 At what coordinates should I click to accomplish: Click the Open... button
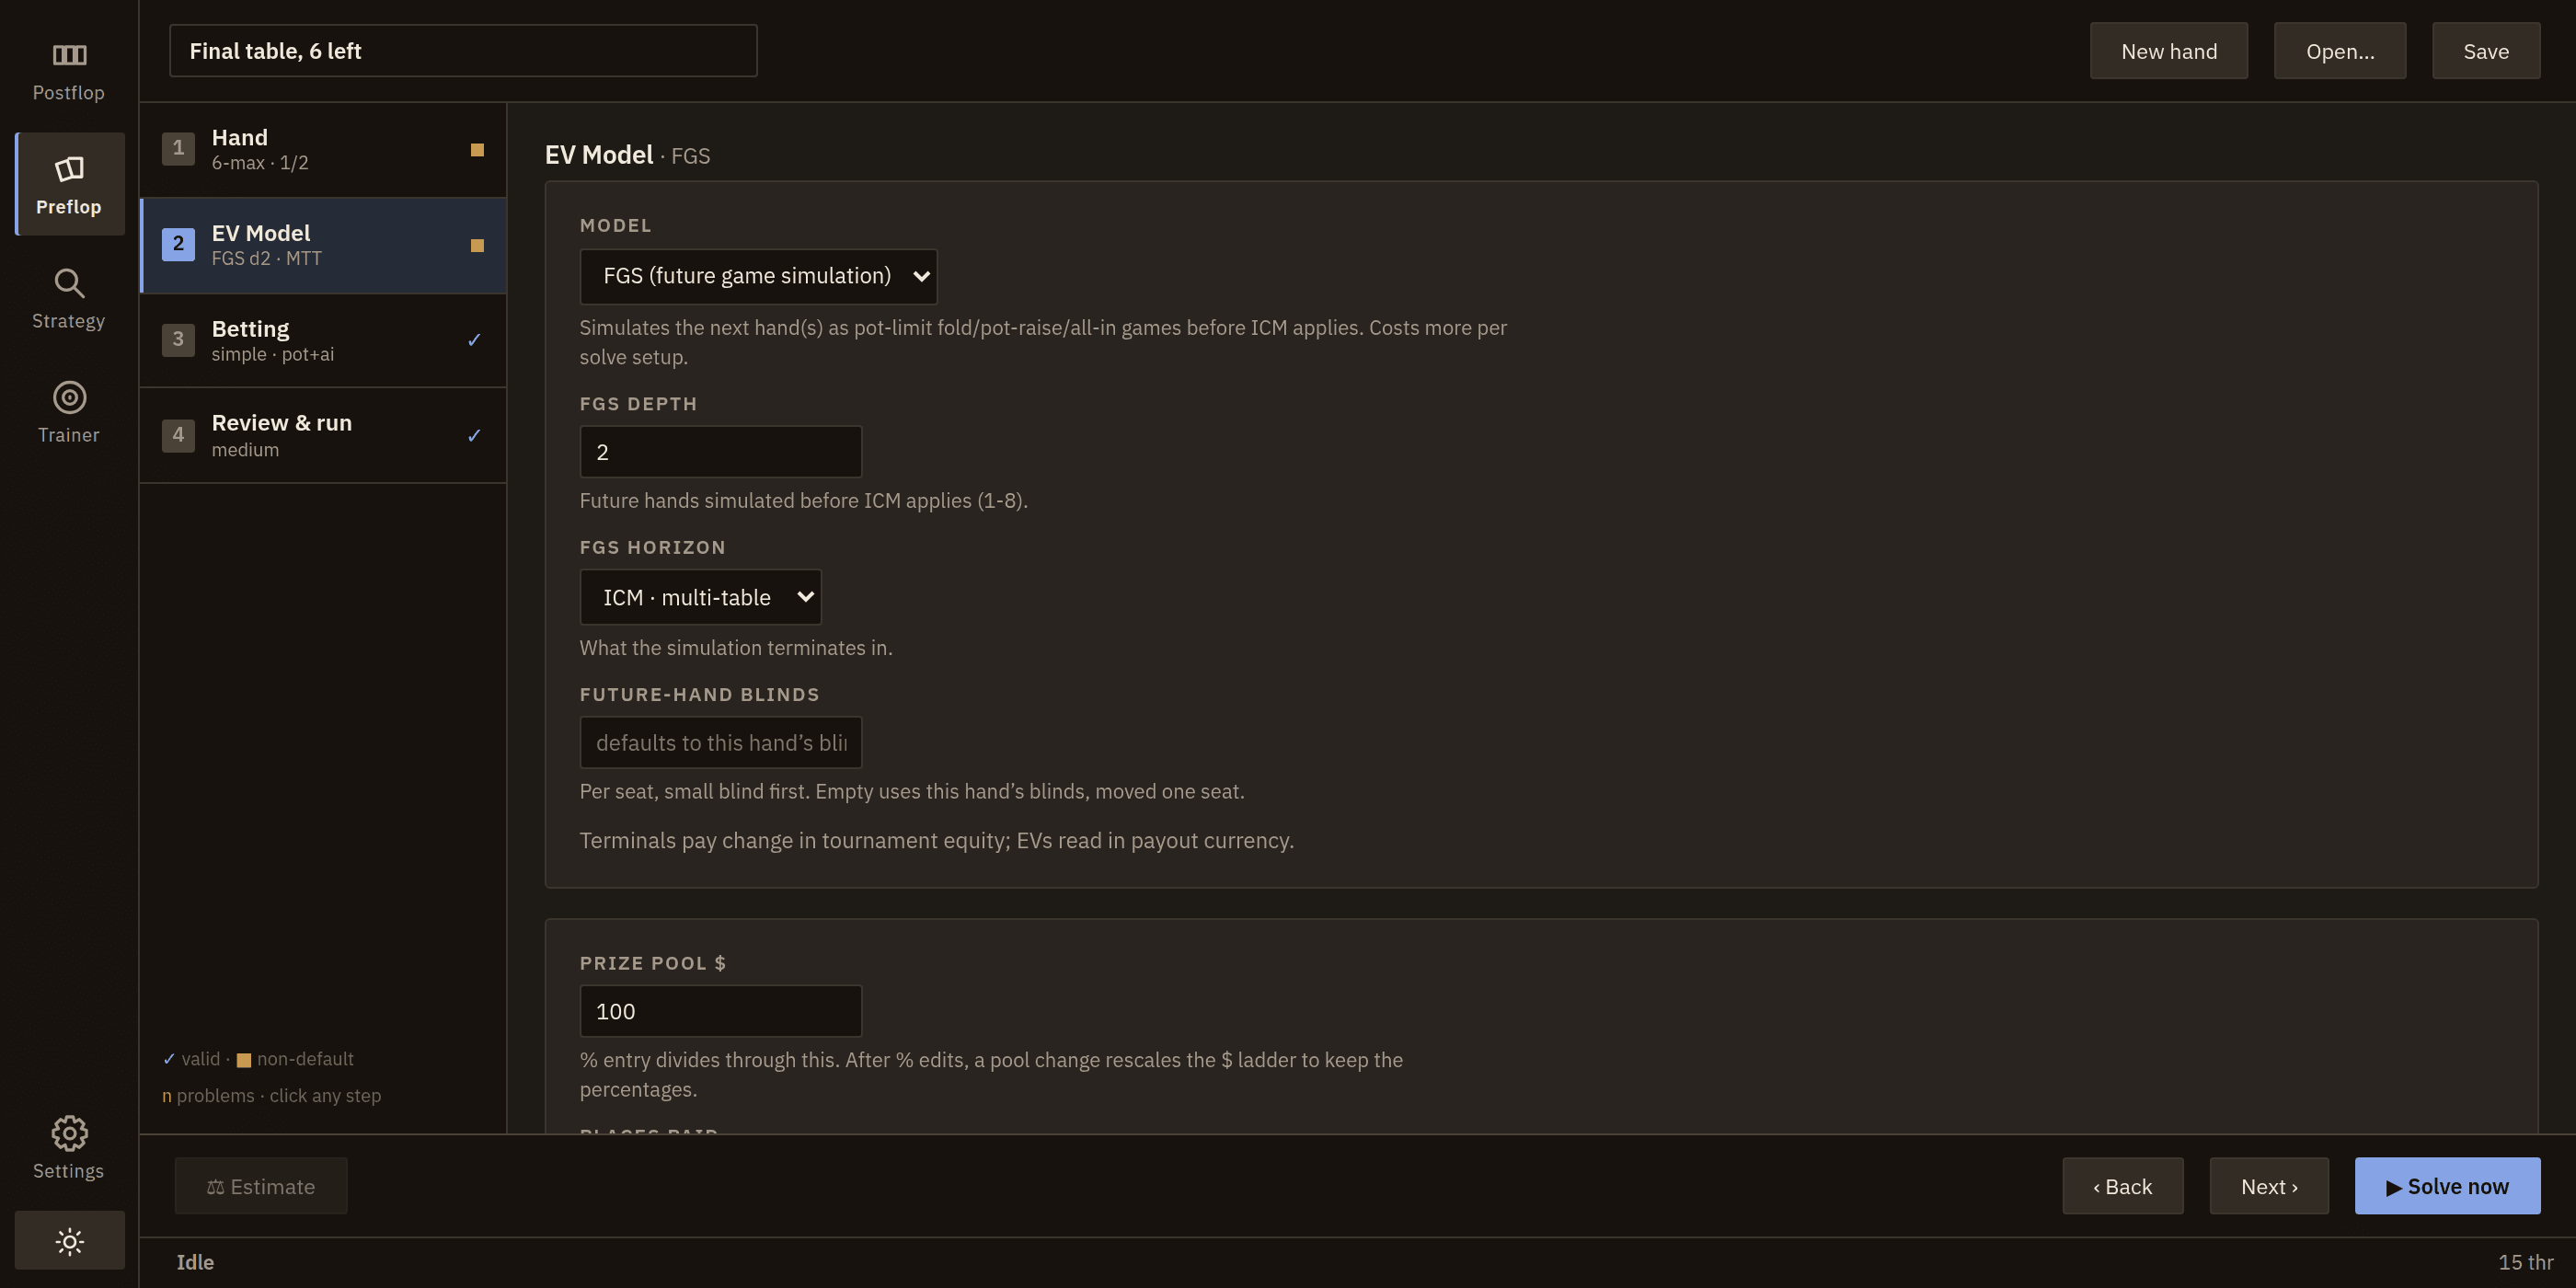(x=2339, y=51)
